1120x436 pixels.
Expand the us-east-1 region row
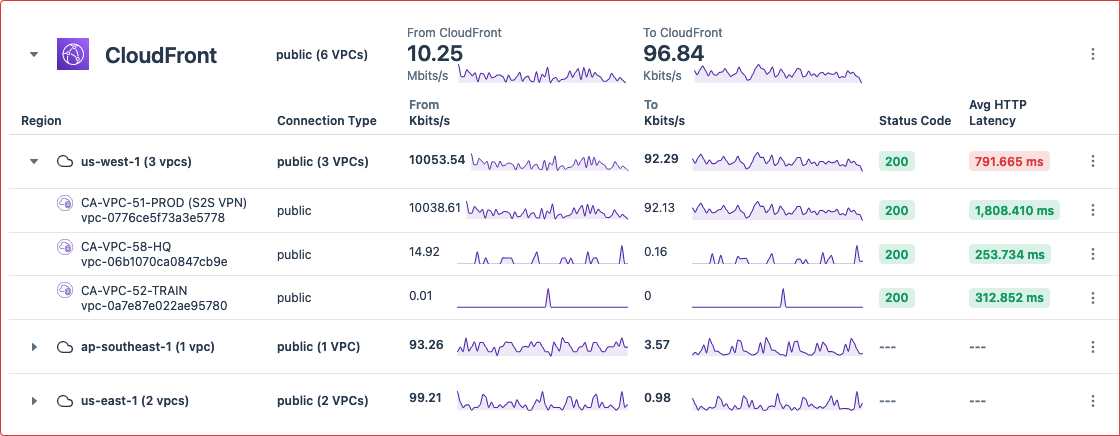point(34,401)
